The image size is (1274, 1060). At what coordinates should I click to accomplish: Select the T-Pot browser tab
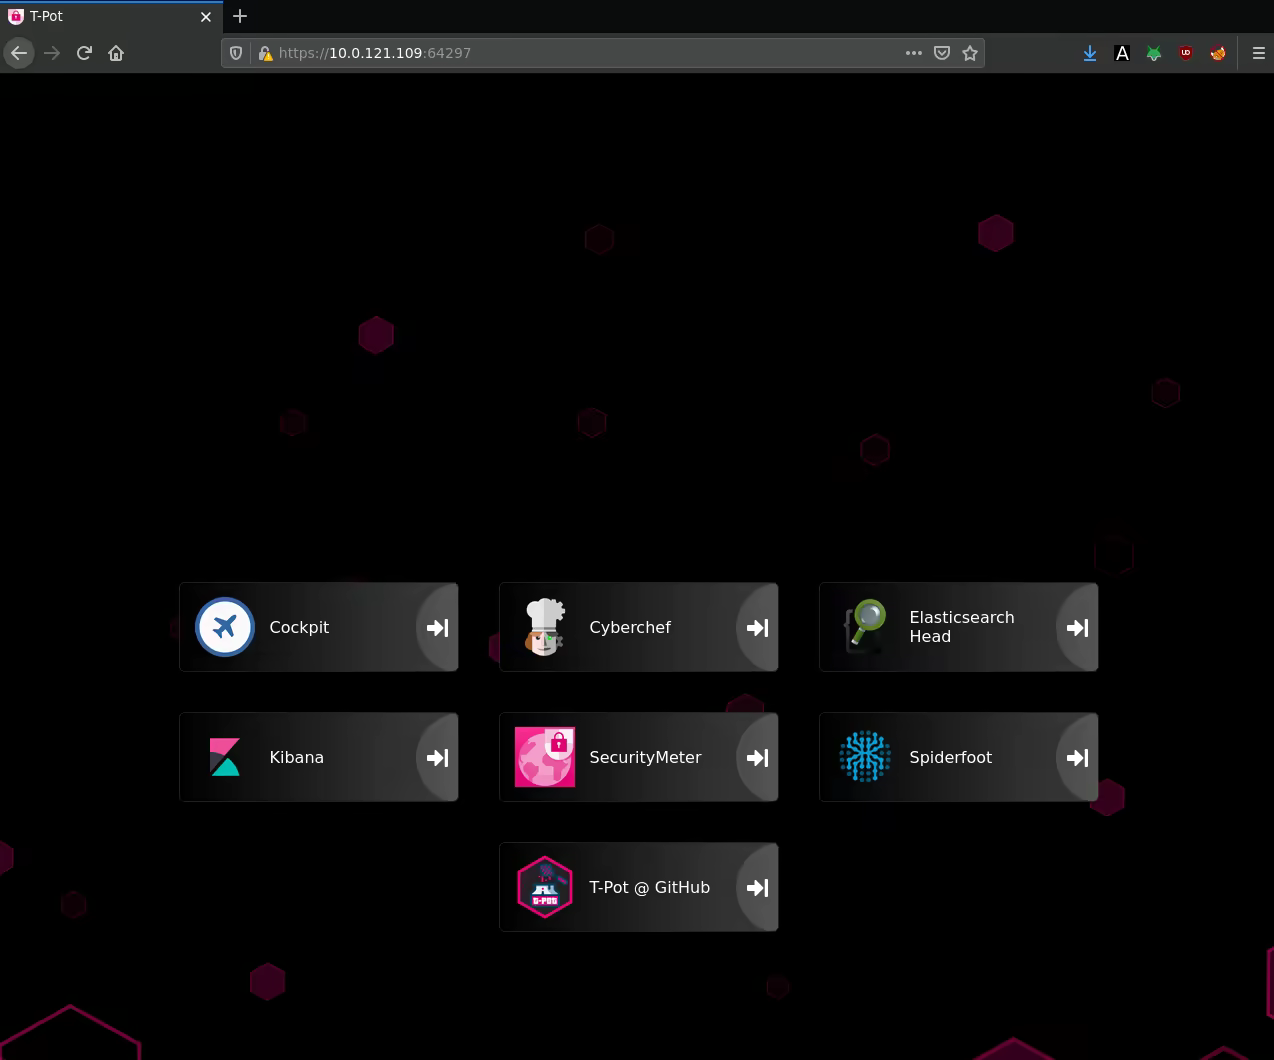coord(110,16)
